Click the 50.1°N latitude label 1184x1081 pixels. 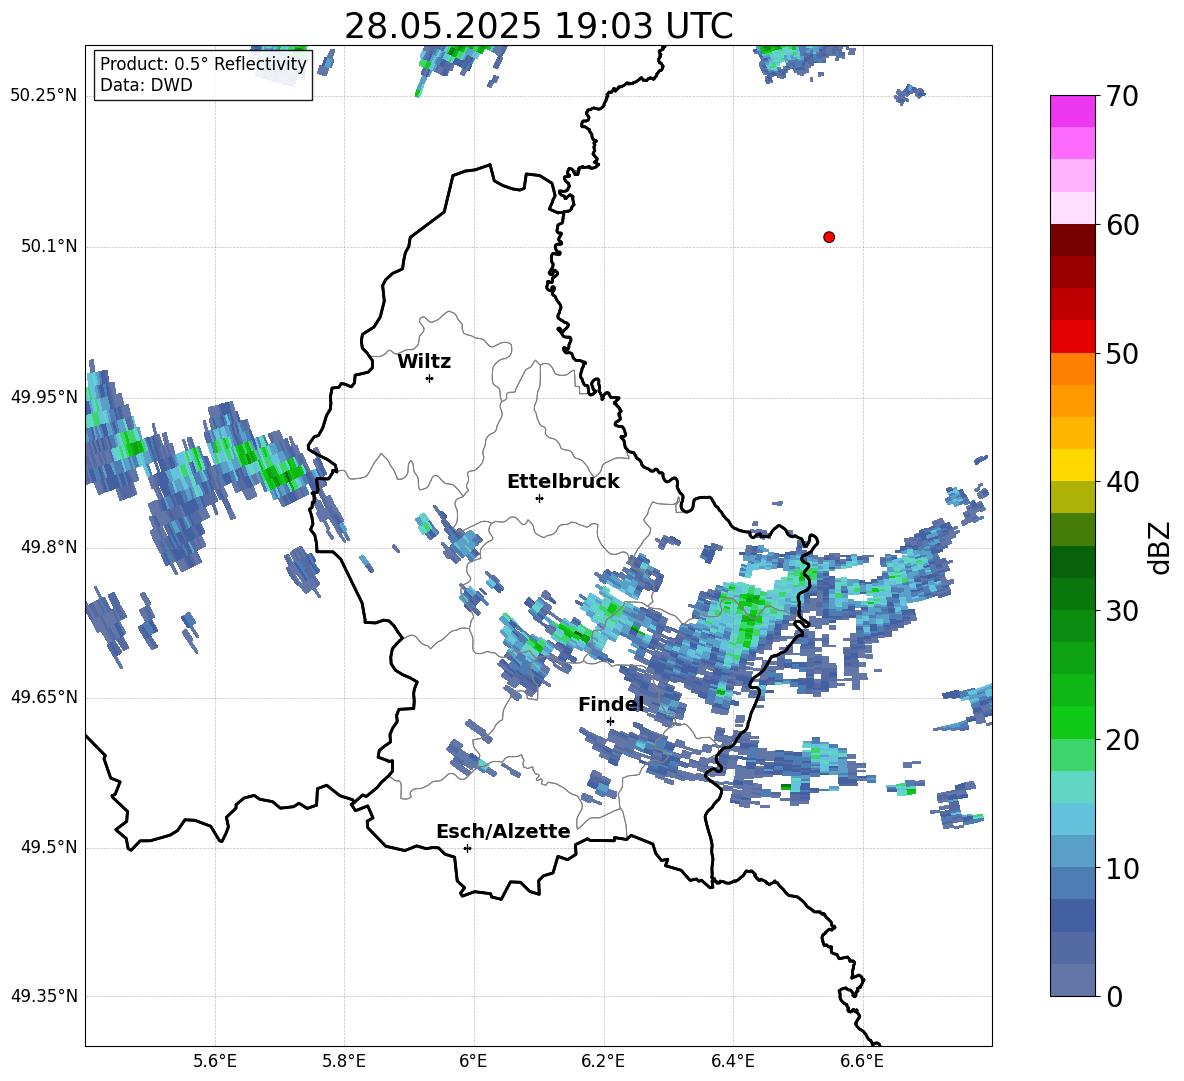[49, 246]
